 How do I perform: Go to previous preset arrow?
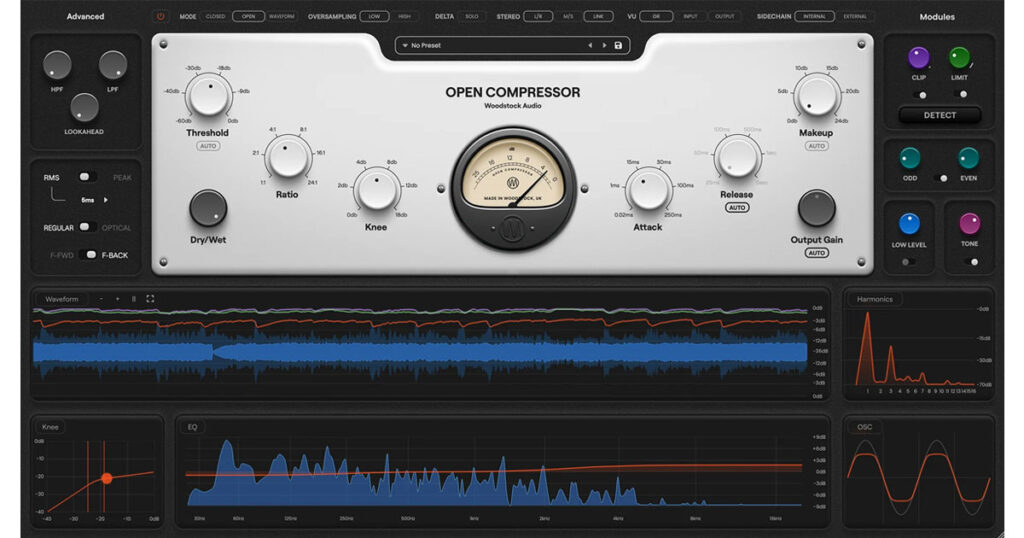[x=590, y=45]
